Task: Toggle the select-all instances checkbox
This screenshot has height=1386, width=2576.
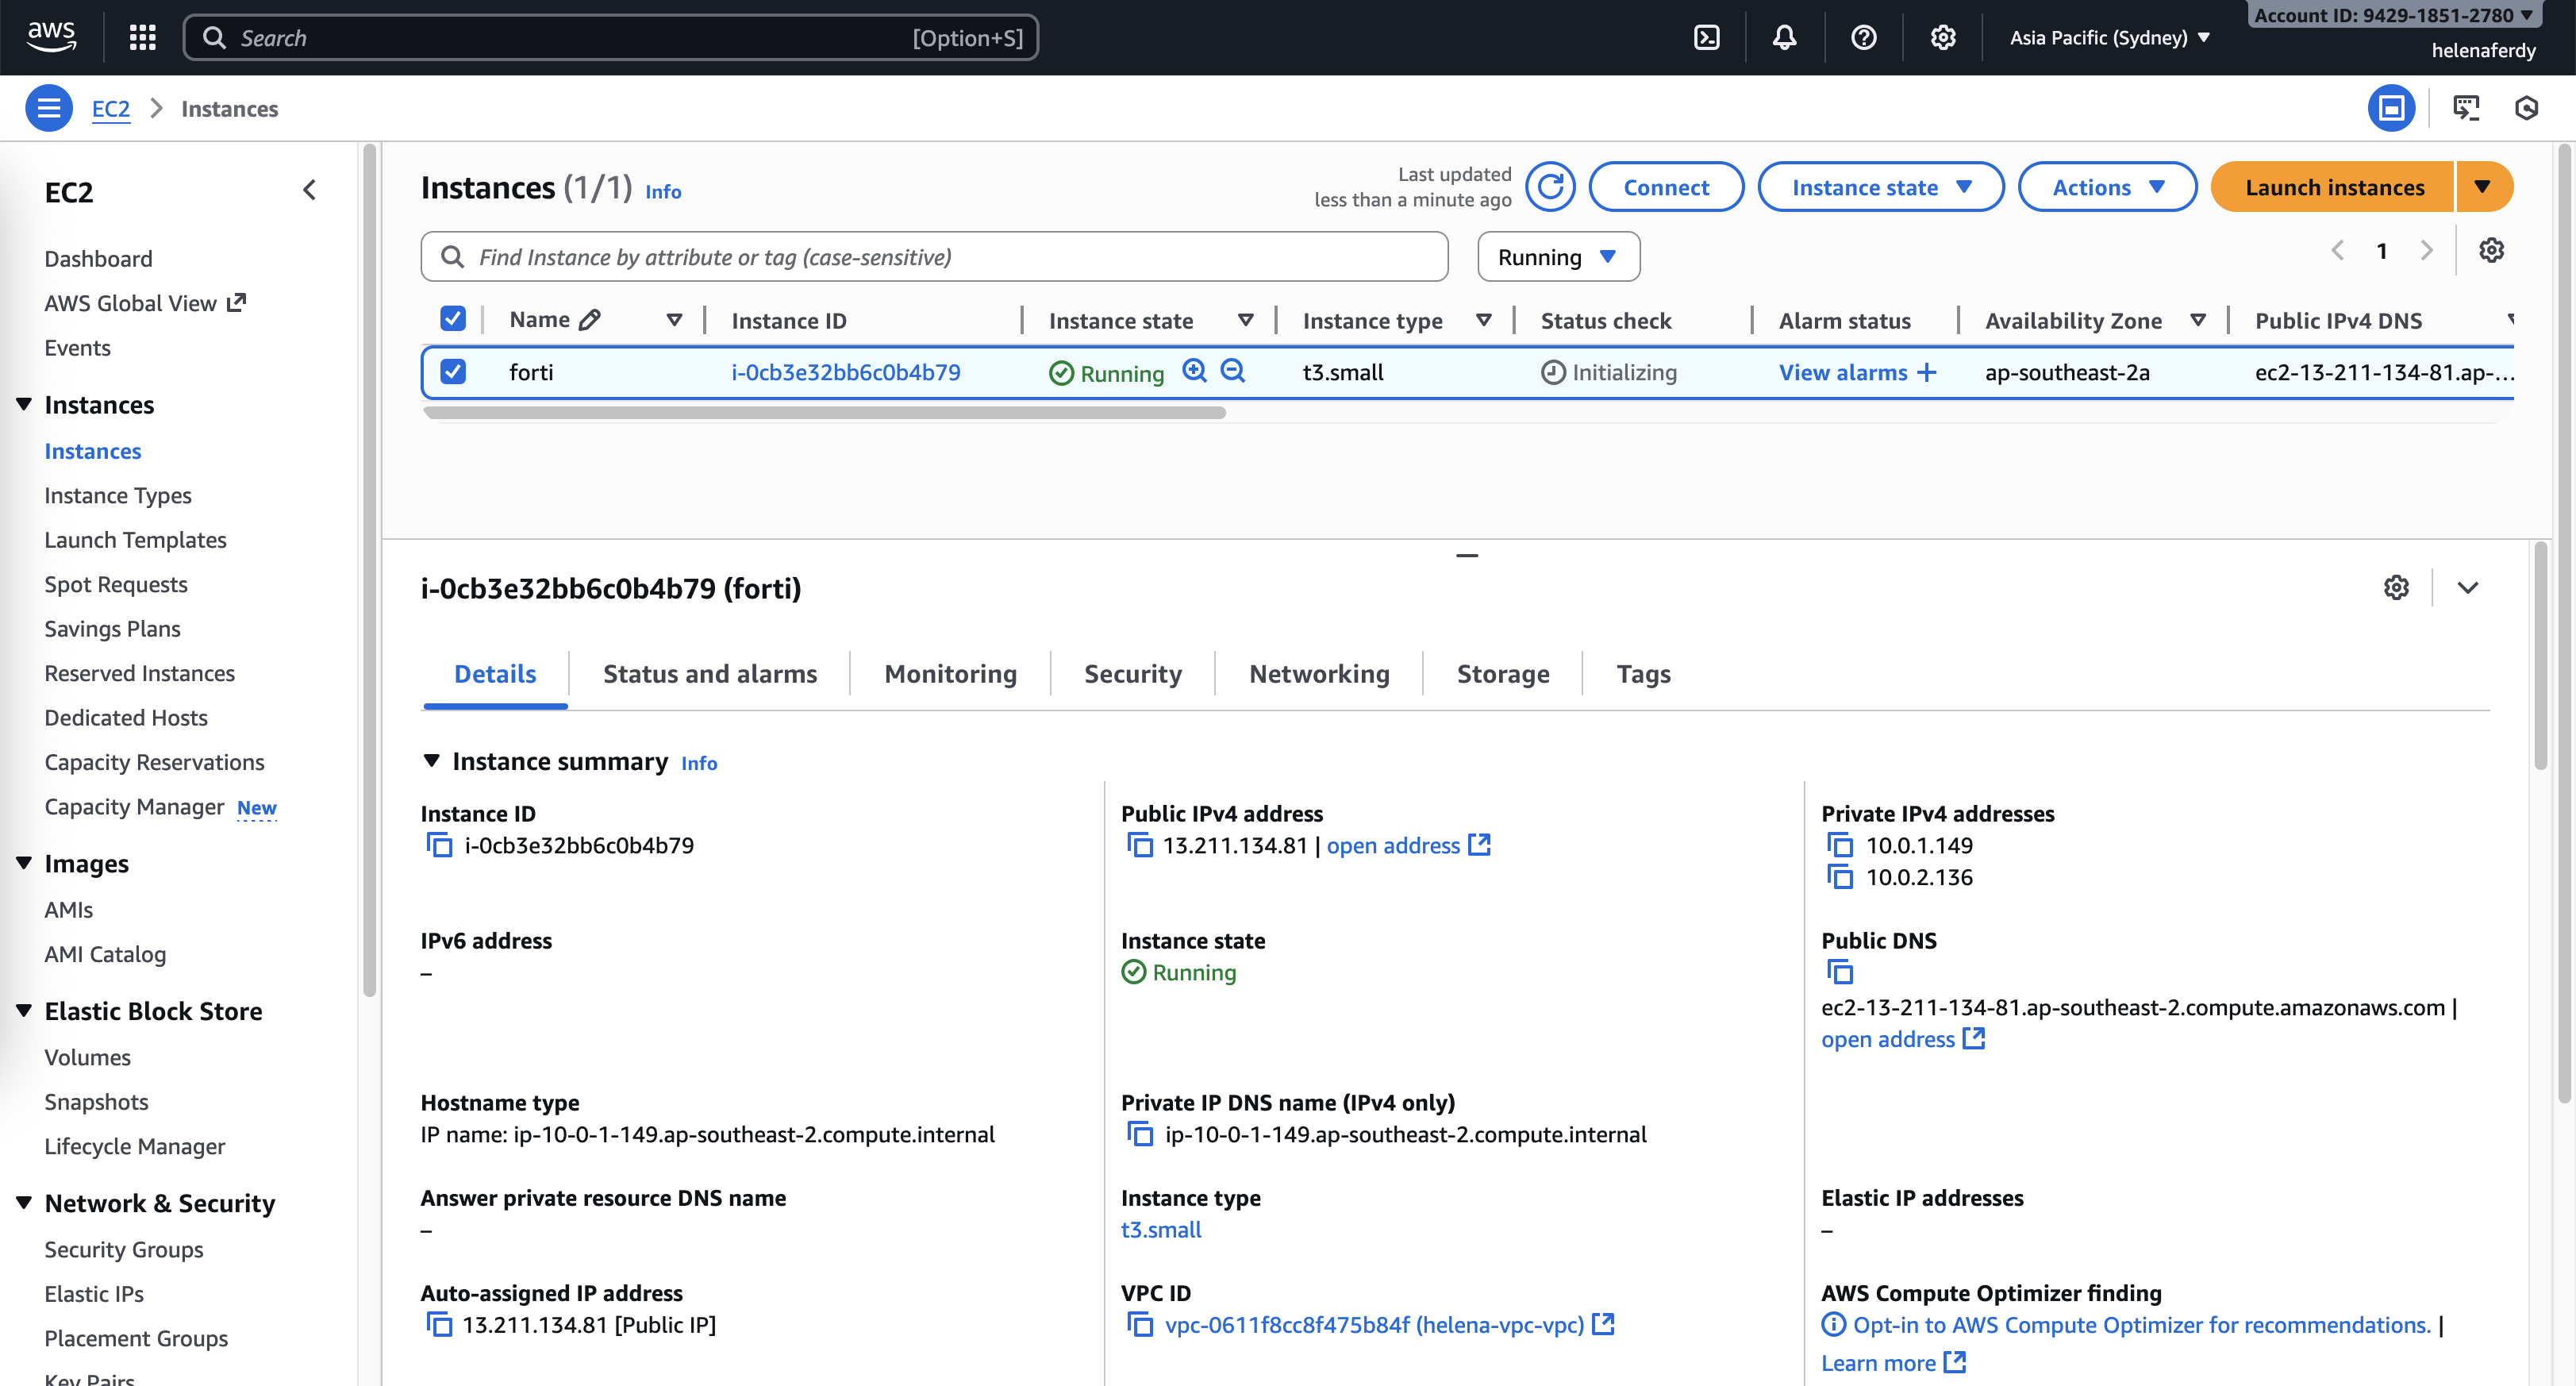Action: [453, 319]
